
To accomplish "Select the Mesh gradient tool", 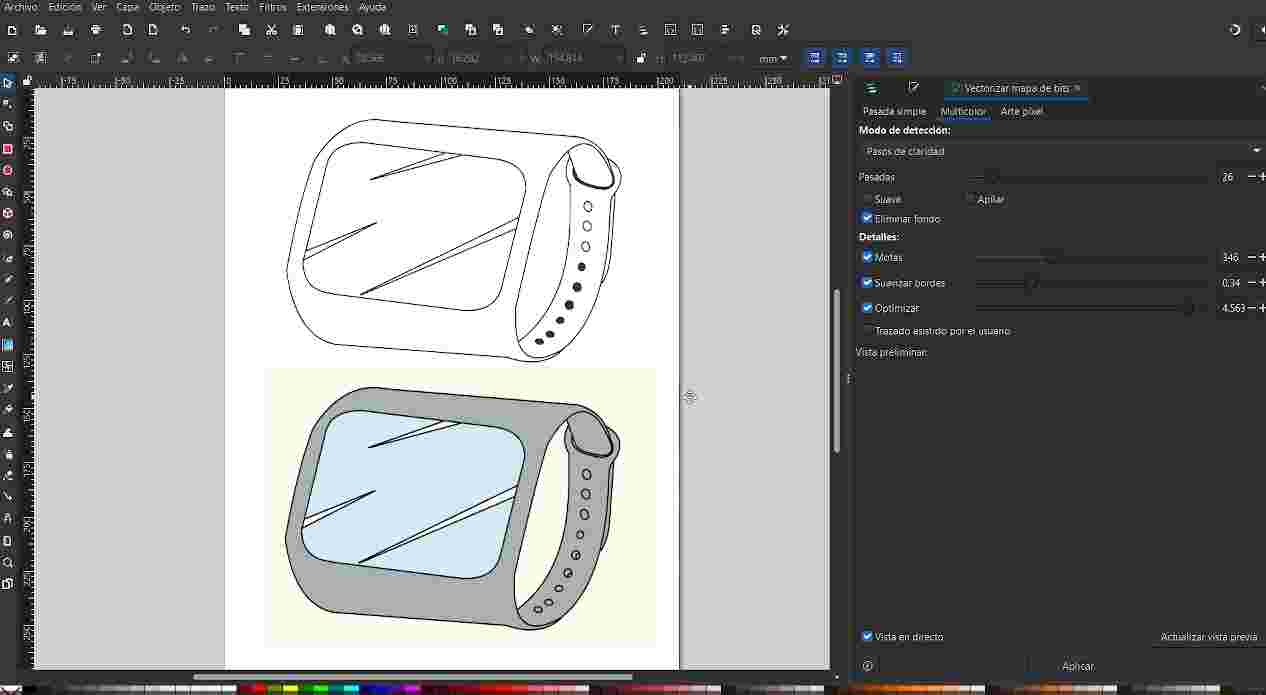I will click(x=8, y=366).
